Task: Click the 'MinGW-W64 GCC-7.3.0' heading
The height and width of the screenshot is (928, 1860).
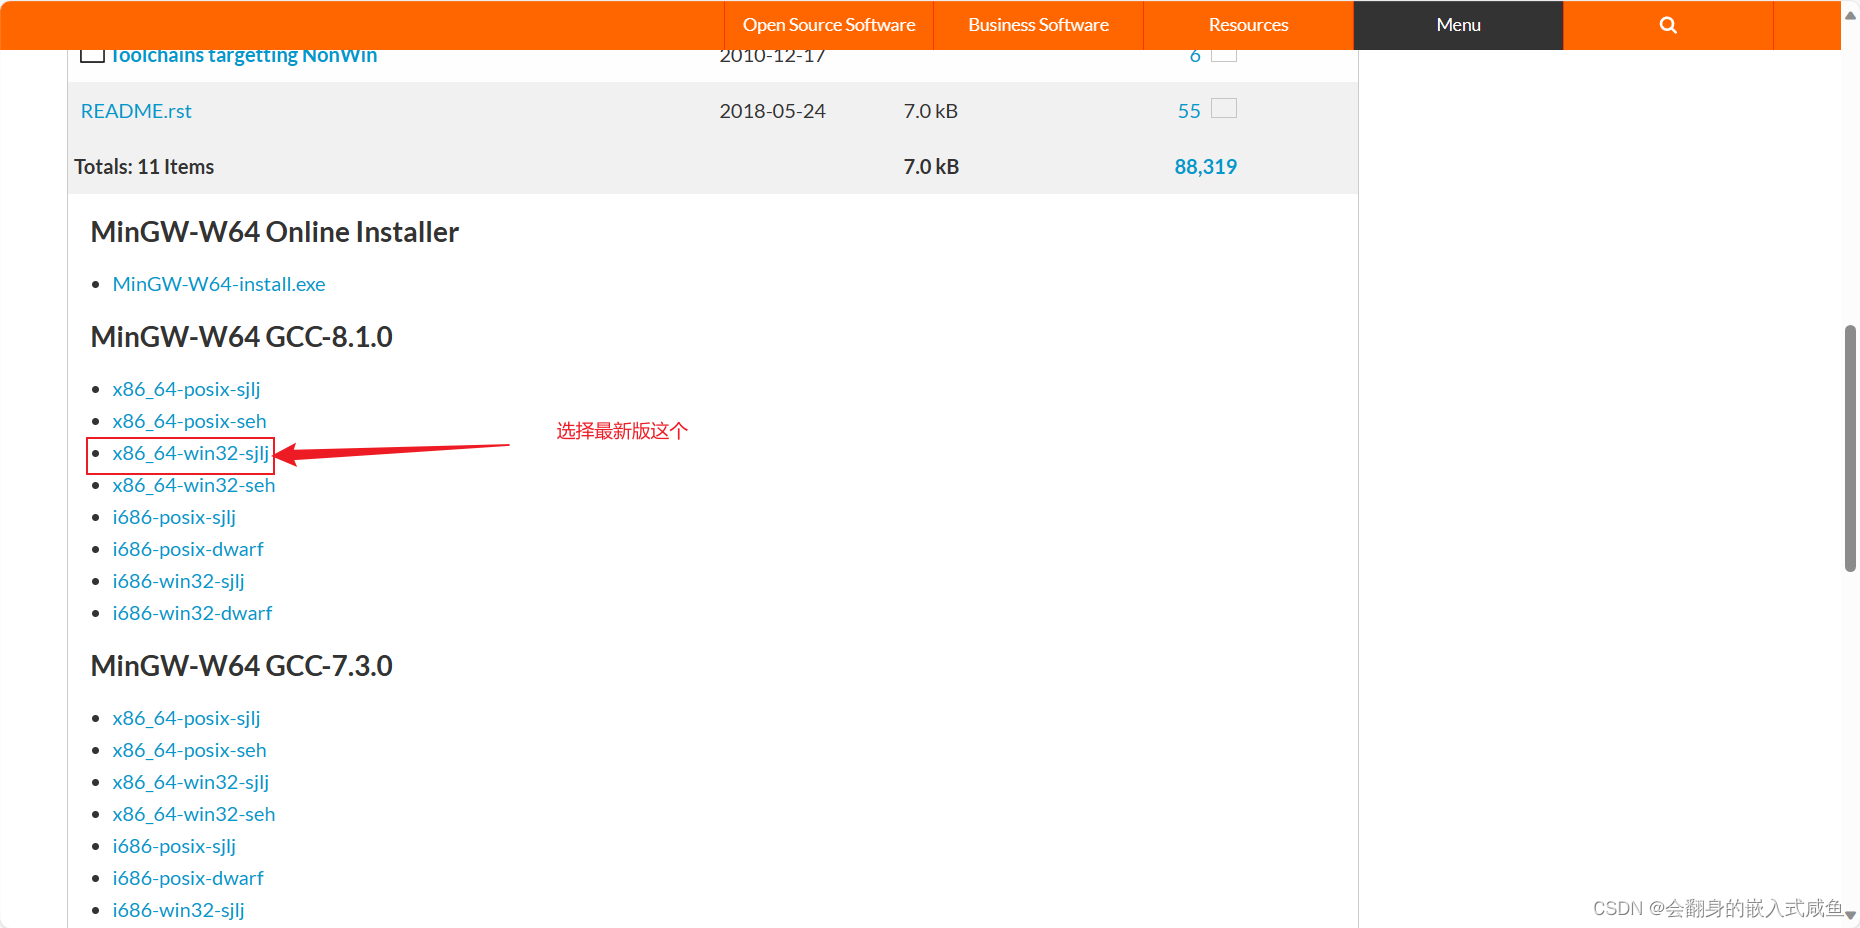Action: 241,666
